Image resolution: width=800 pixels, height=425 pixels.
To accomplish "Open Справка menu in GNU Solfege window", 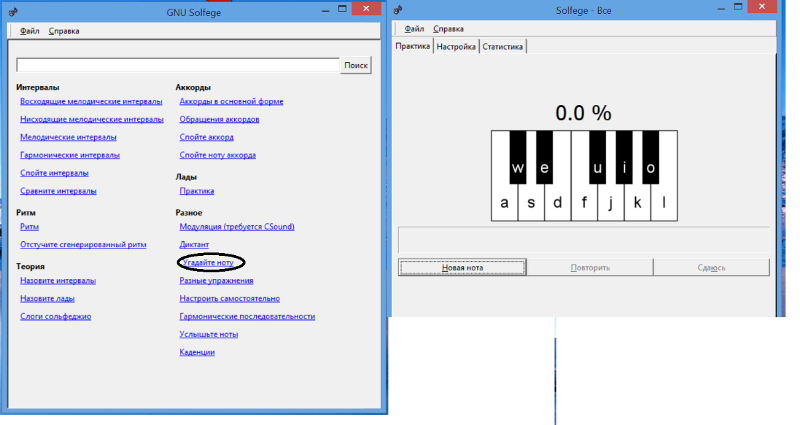I will point(64,31).
